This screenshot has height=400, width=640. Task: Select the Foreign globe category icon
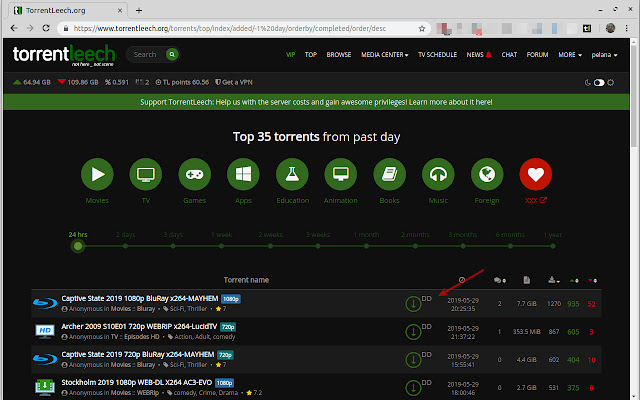tap(487, 174)
